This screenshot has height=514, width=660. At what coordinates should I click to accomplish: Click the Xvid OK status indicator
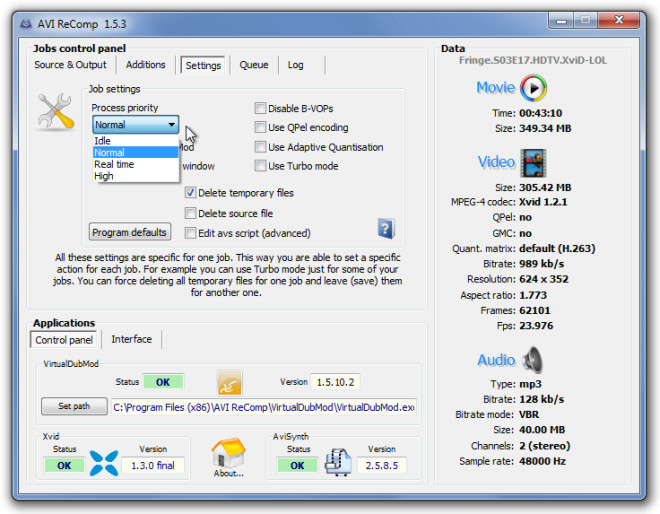(x=64, y=466)
